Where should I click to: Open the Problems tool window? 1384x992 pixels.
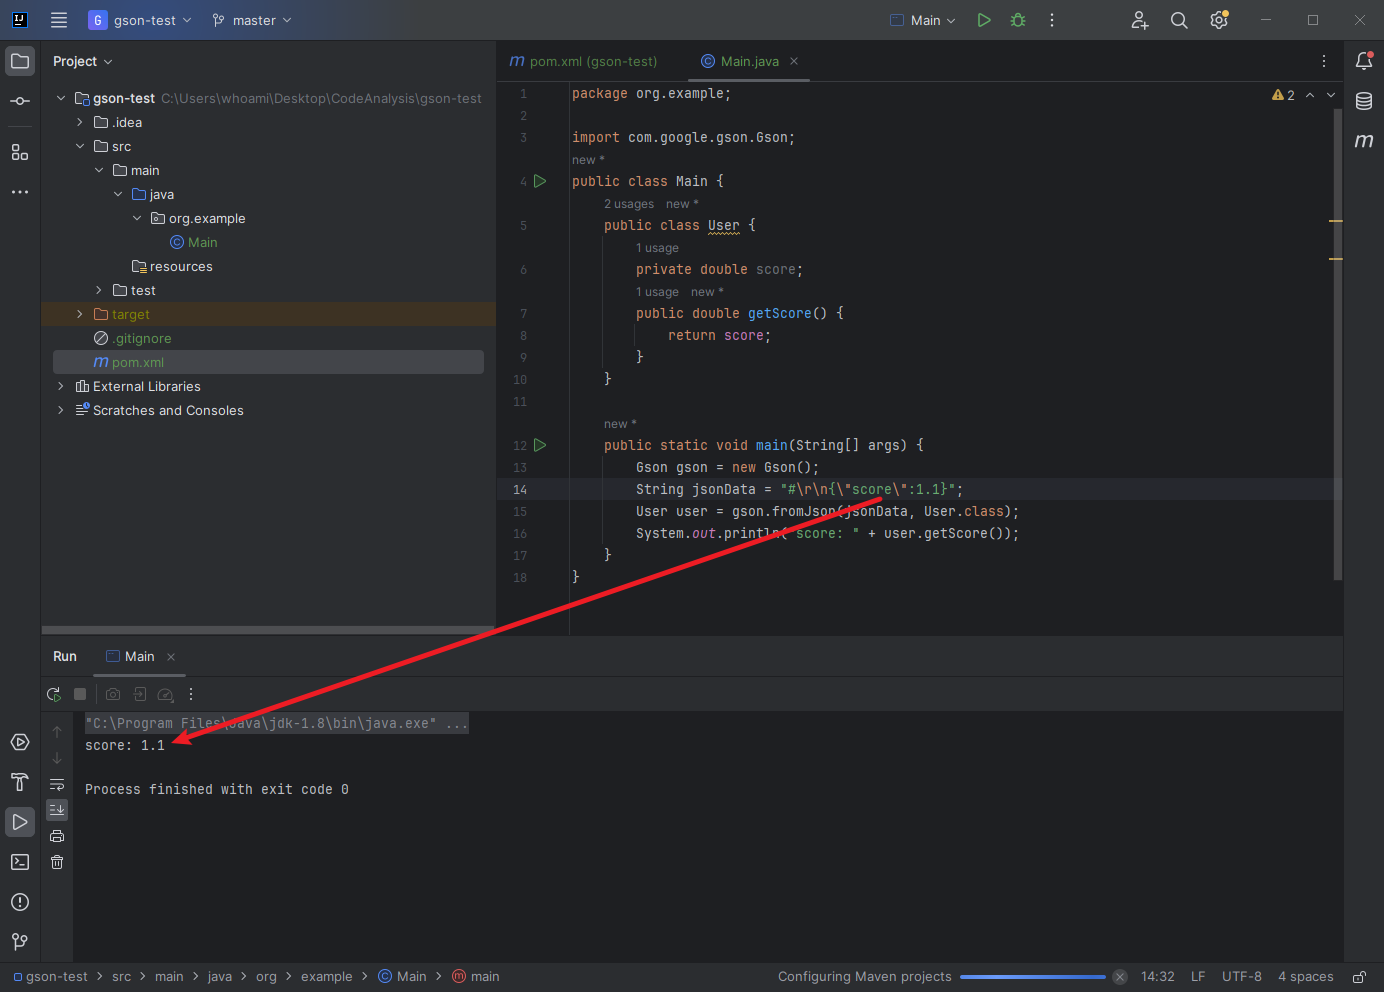pos(20,902)
